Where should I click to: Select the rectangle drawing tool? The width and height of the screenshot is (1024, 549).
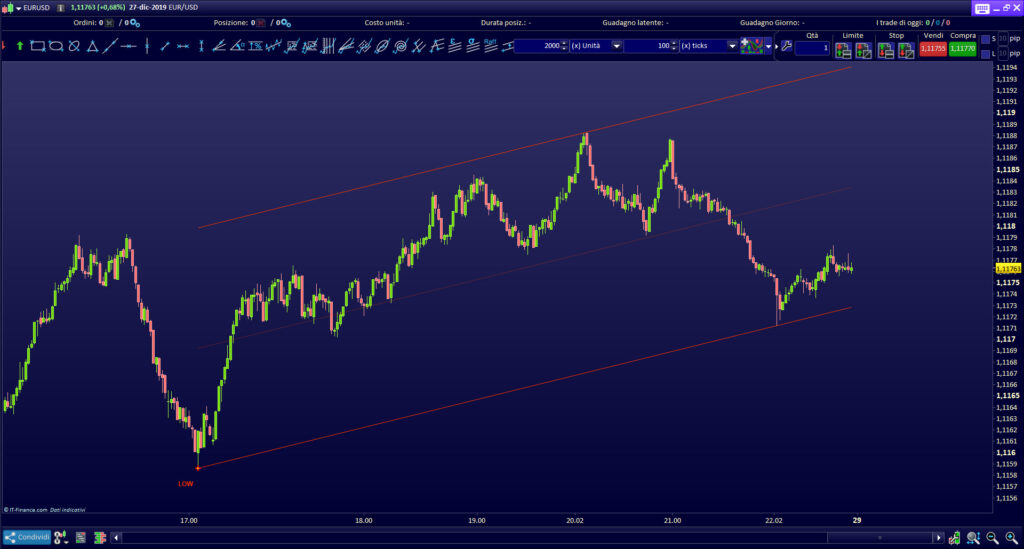38,46
